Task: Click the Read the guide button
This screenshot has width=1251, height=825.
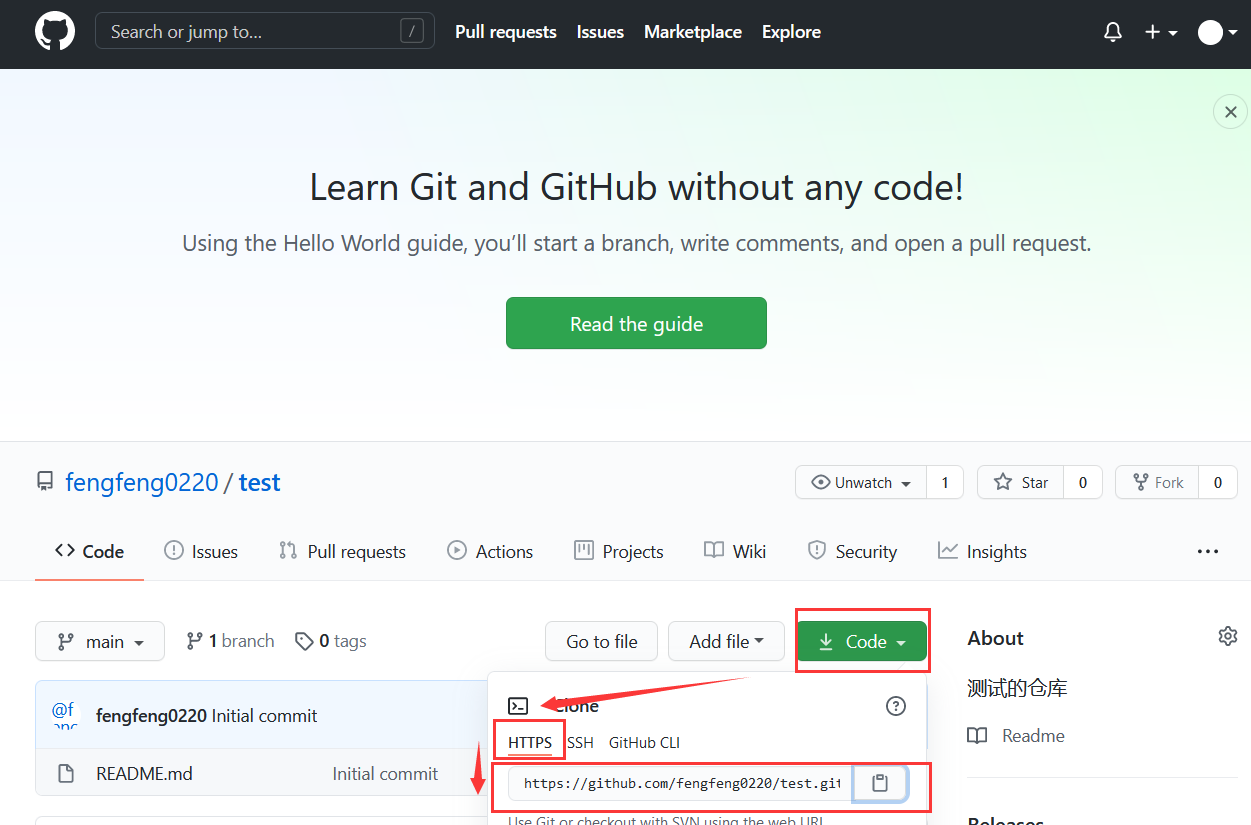Action: pyautogui.click(x=636, y=323)
